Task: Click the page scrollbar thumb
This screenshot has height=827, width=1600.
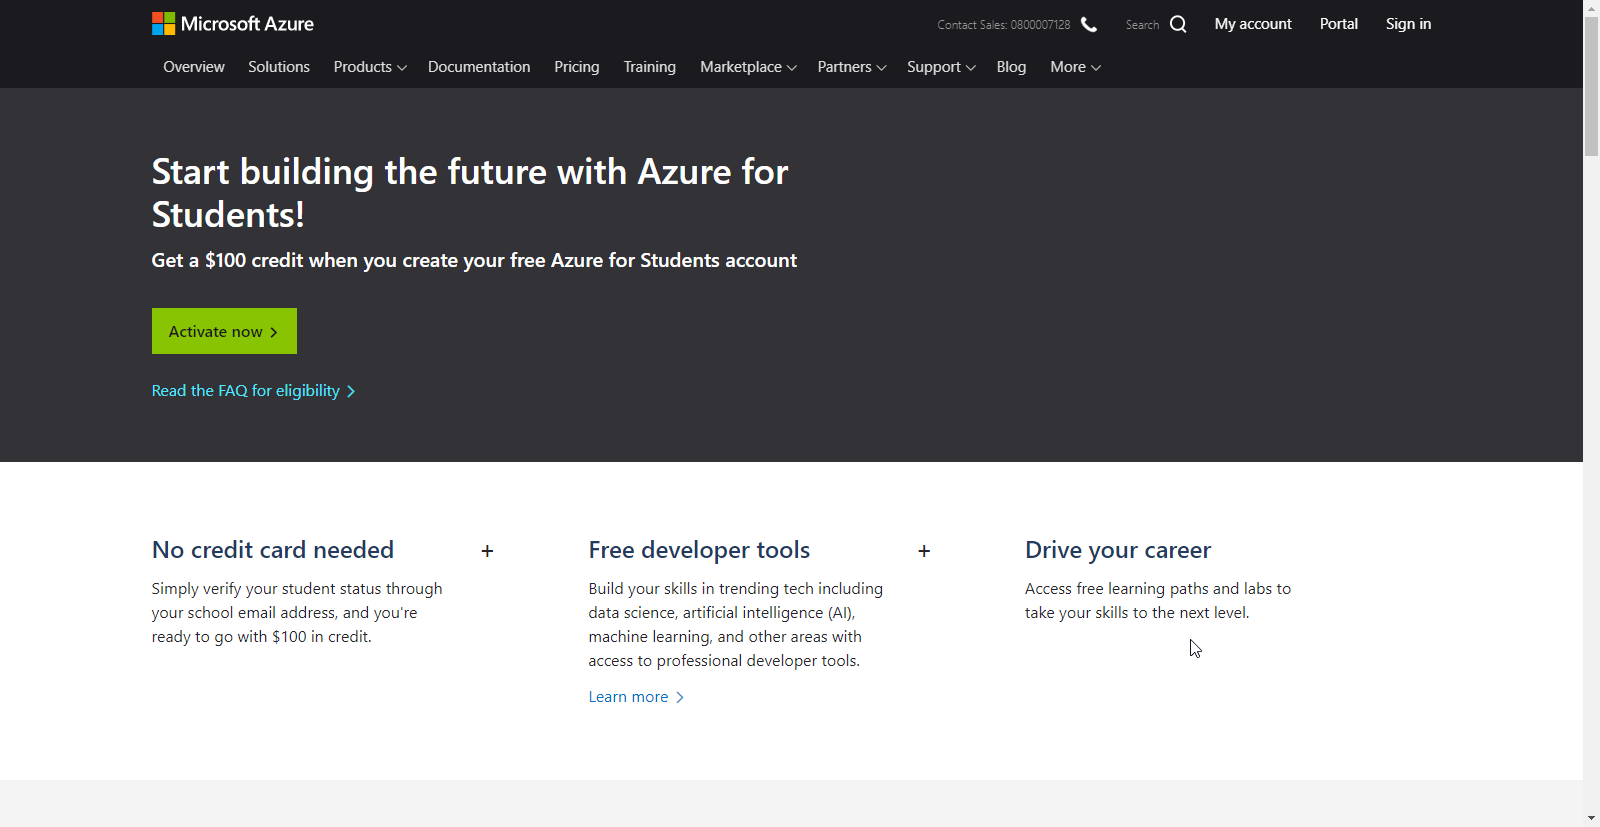Action: pyautogui.click(x=1591, y=86)
